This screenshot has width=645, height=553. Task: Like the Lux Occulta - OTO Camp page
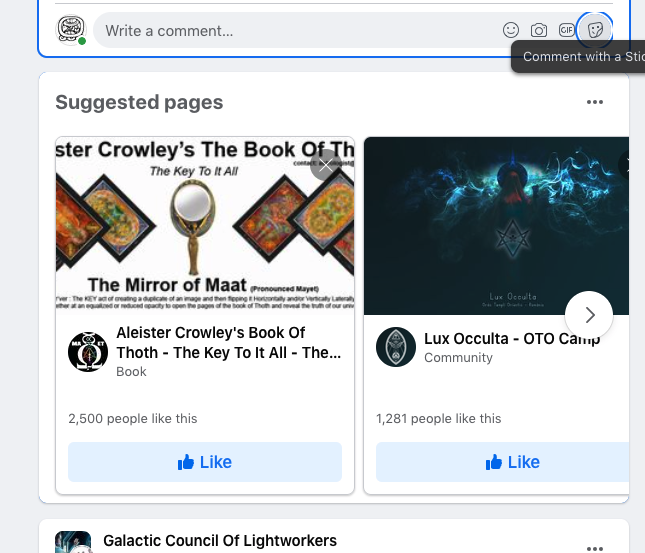pos(502,462)
